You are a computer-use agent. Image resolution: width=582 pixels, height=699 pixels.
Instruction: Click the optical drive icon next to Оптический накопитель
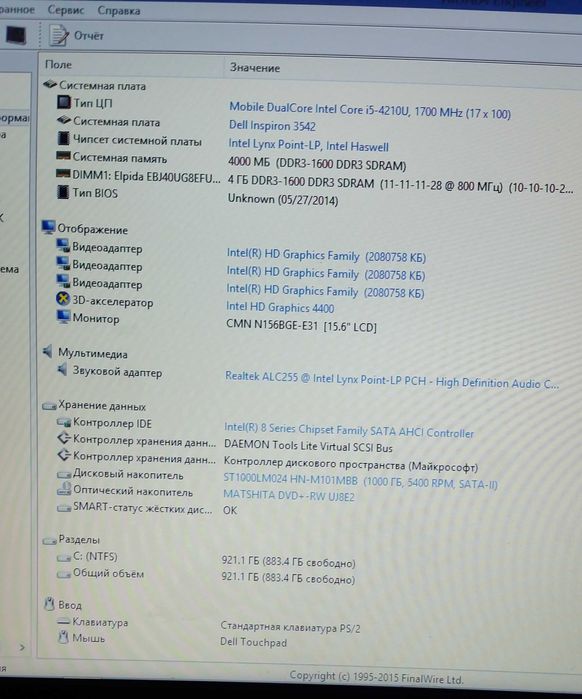pos(64,489)
